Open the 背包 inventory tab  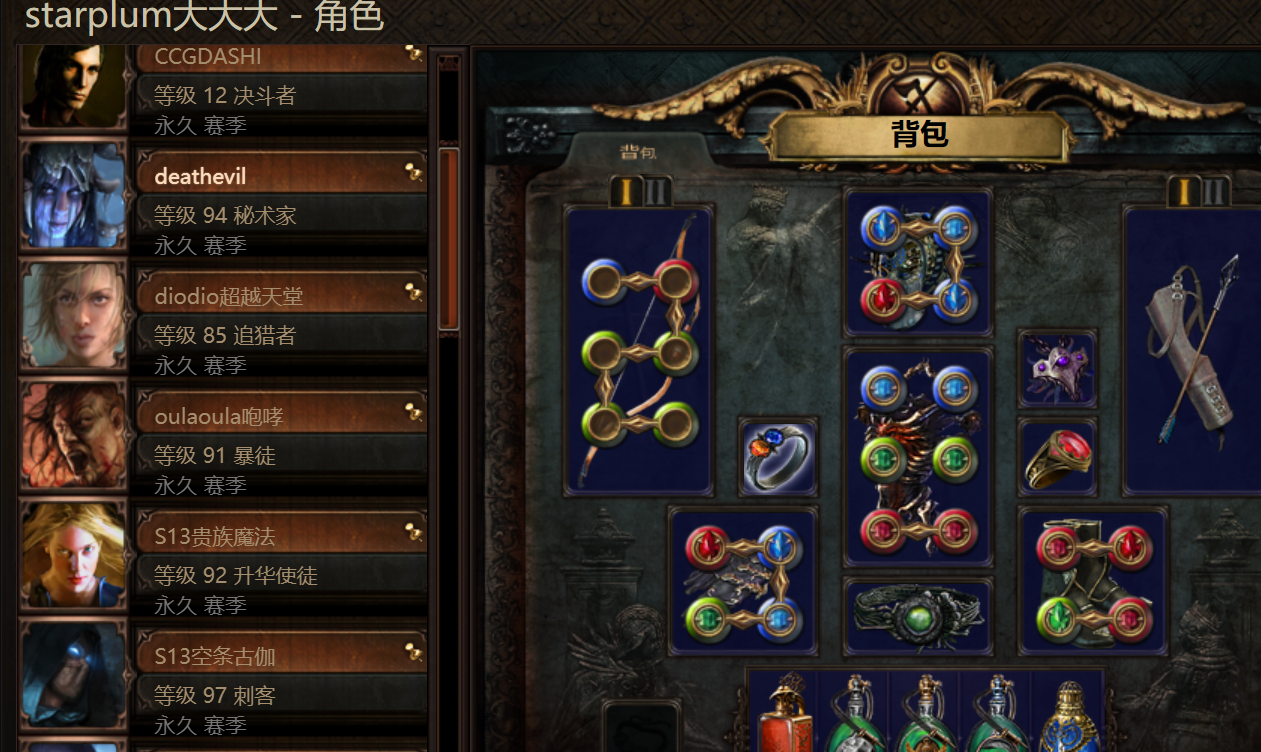[639, 152]
